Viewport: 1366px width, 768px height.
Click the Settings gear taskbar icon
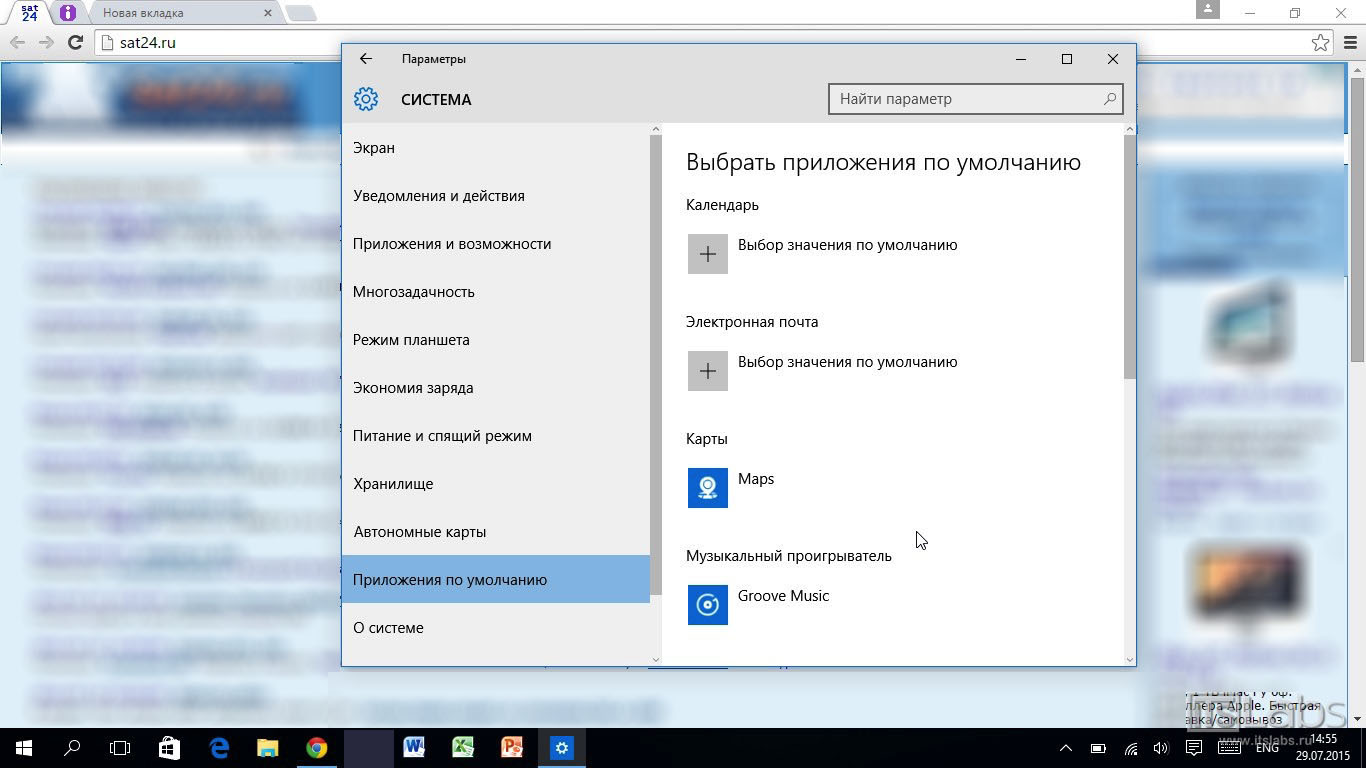click(x=562, y=748)
